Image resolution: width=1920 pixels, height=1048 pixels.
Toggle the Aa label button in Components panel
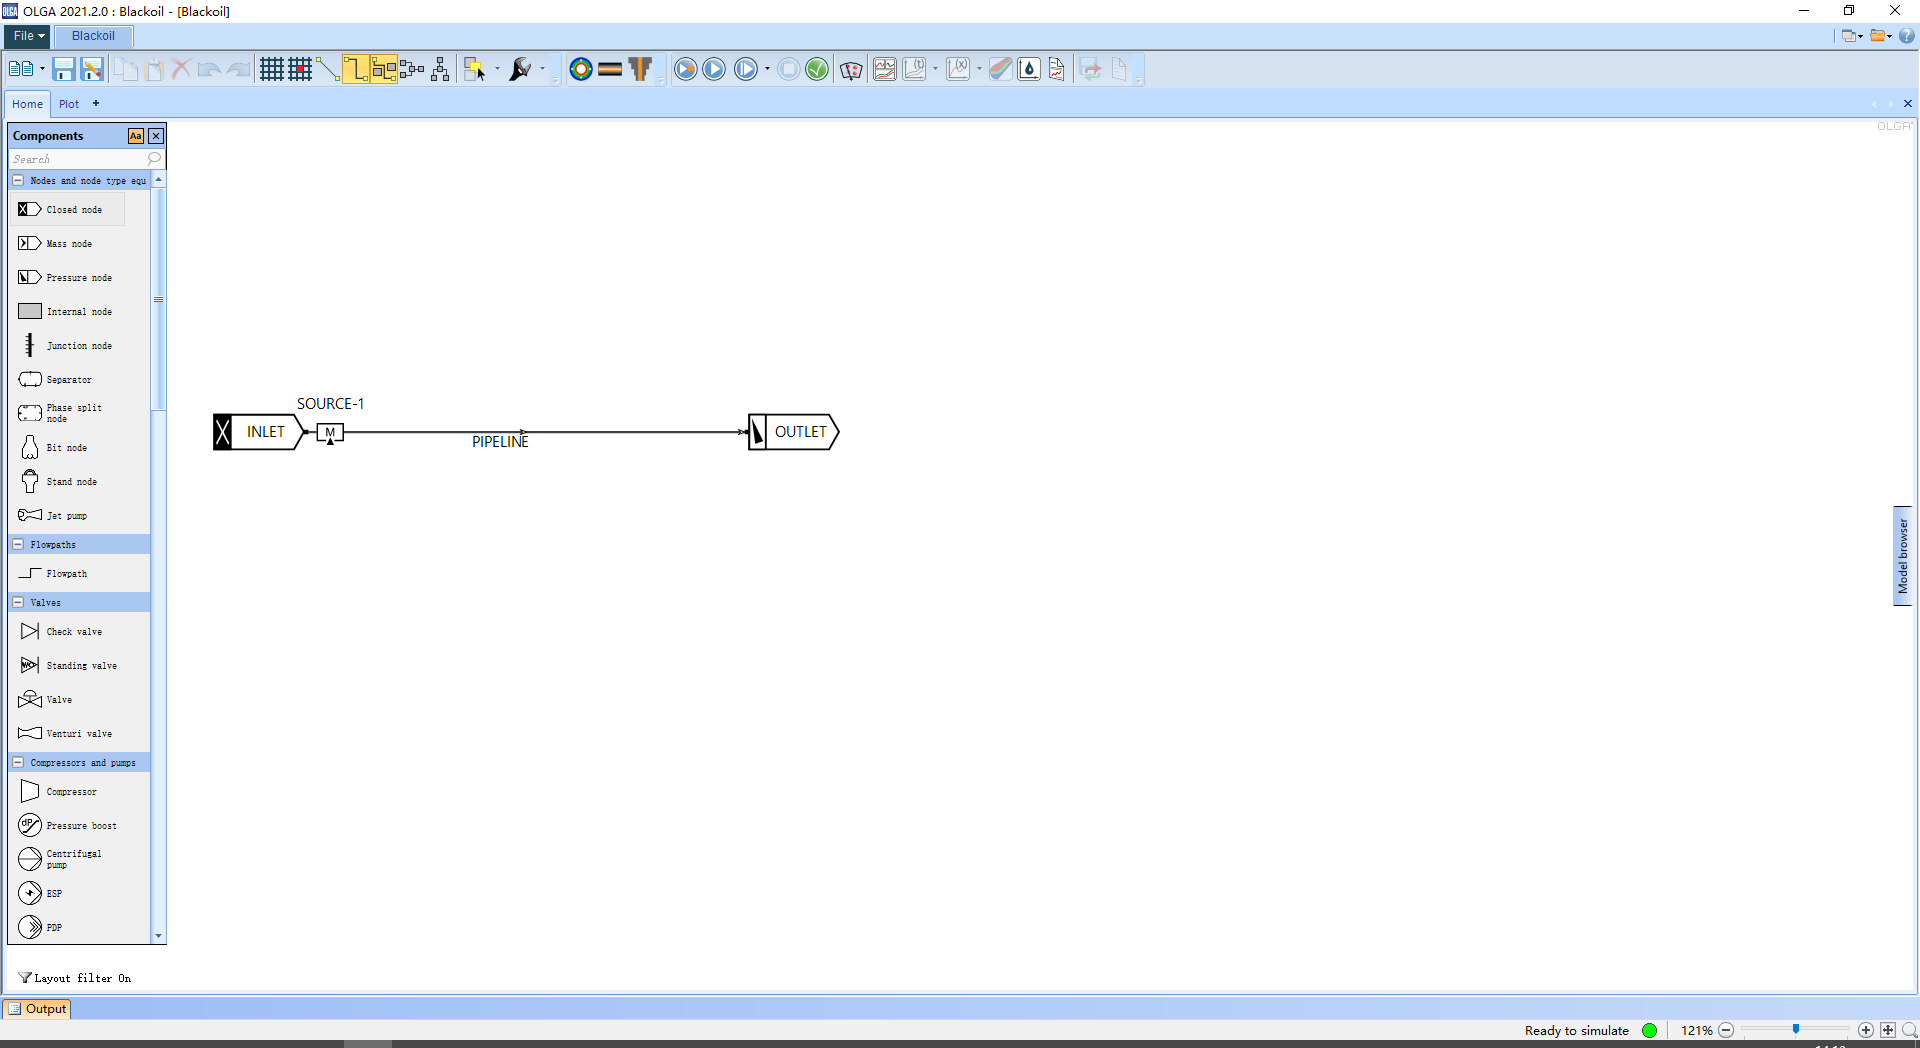136,136
